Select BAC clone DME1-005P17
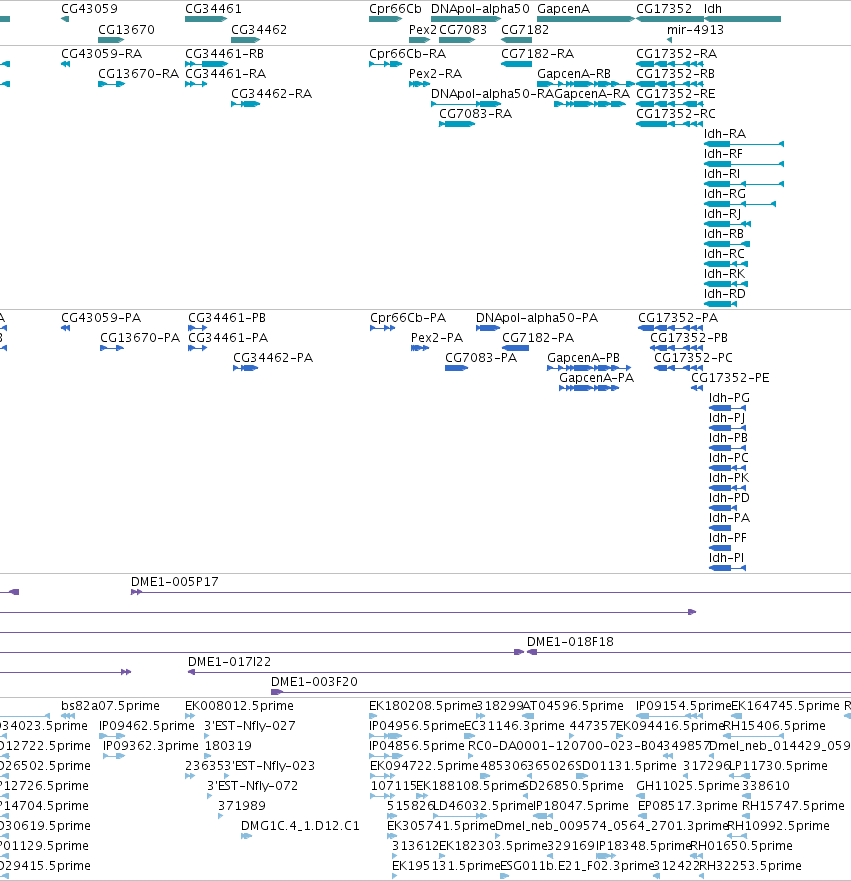The height and width of the screenshot is (881, 851). click(174, 582)
